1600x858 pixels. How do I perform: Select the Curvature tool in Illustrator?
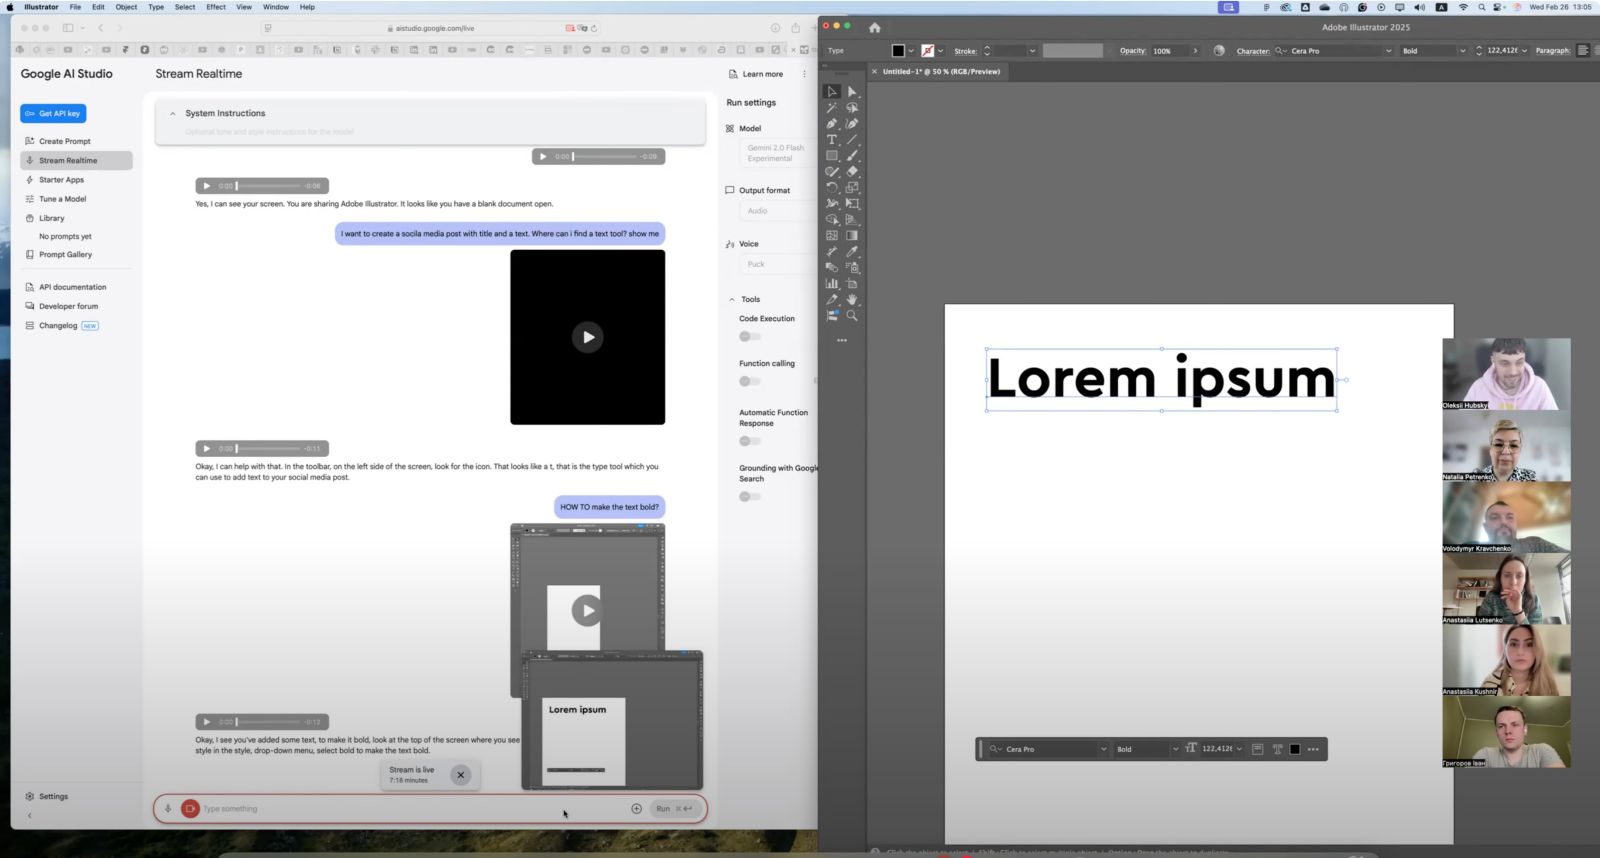click(852, 124)
